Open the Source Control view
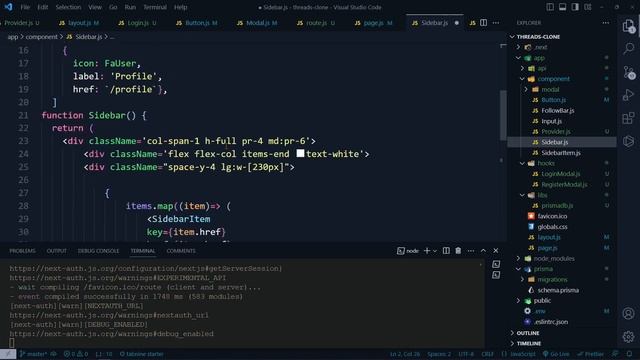Viewport: 640px width, 360px height. [x=629, y=72]
